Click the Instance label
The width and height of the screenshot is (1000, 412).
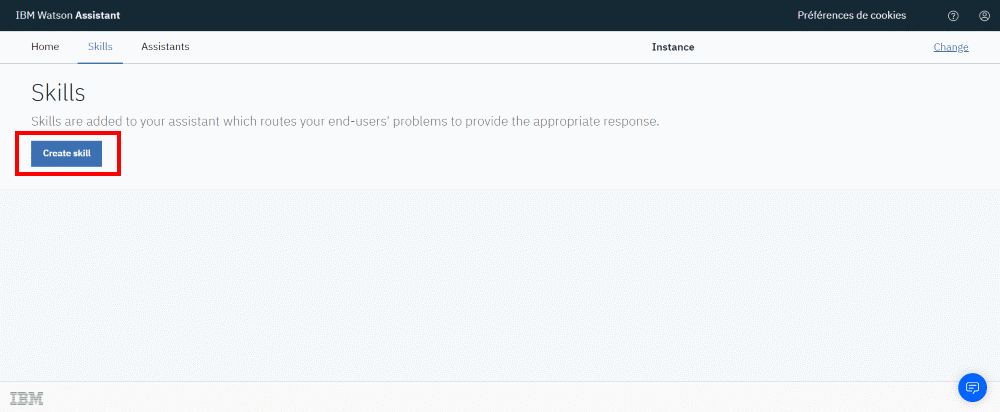tap(672, 47)
